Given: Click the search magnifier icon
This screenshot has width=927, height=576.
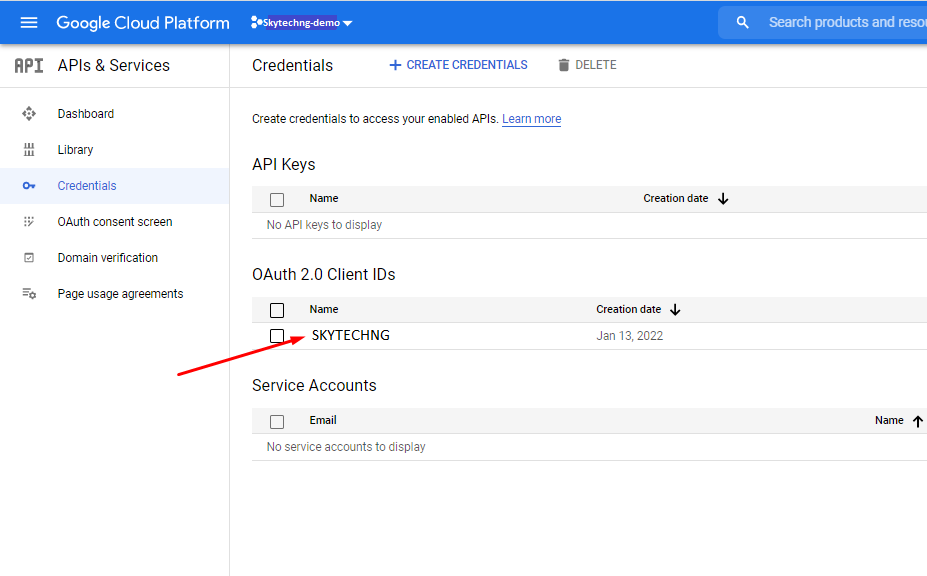Looking at the screenshot, I should click(x=743, y=22).
